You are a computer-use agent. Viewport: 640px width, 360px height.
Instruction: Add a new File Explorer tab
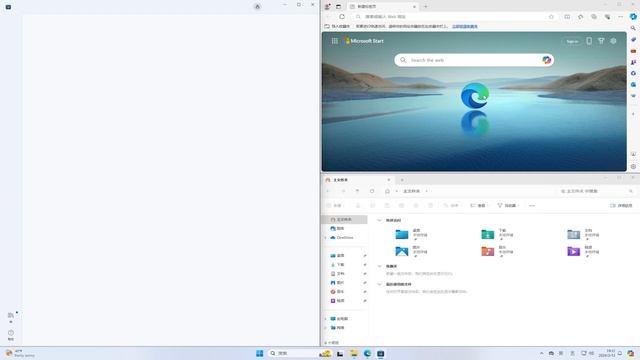click(x=402, y=180)
